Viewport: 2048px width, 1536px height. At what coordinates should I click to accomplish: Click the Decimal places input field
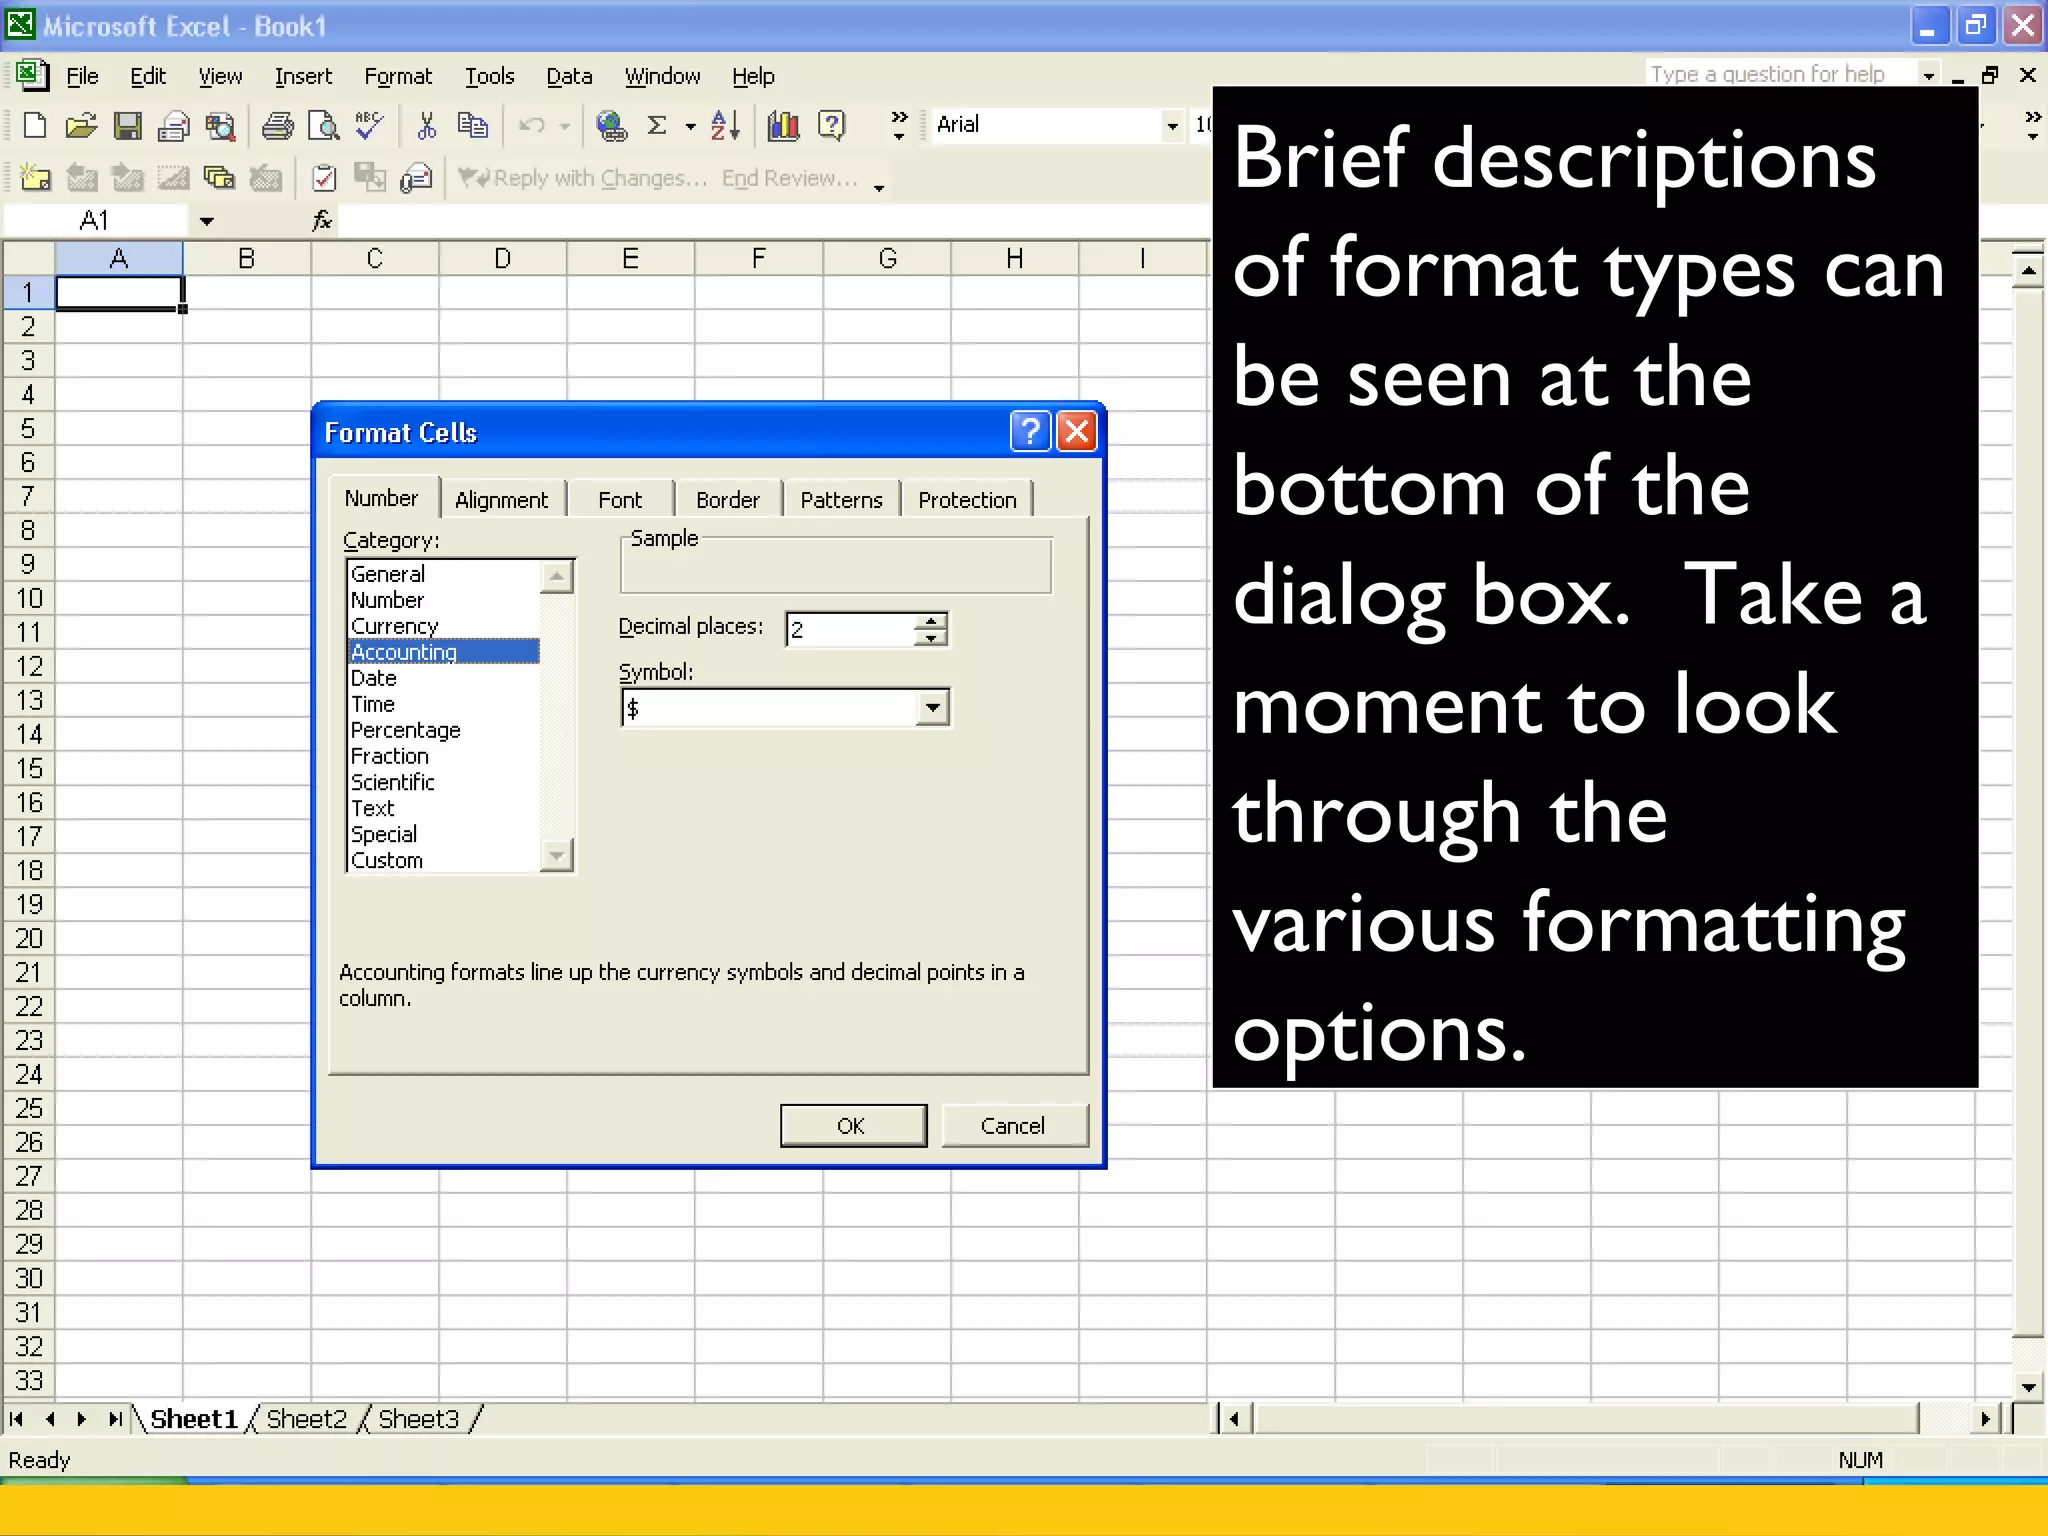point(850,629)
